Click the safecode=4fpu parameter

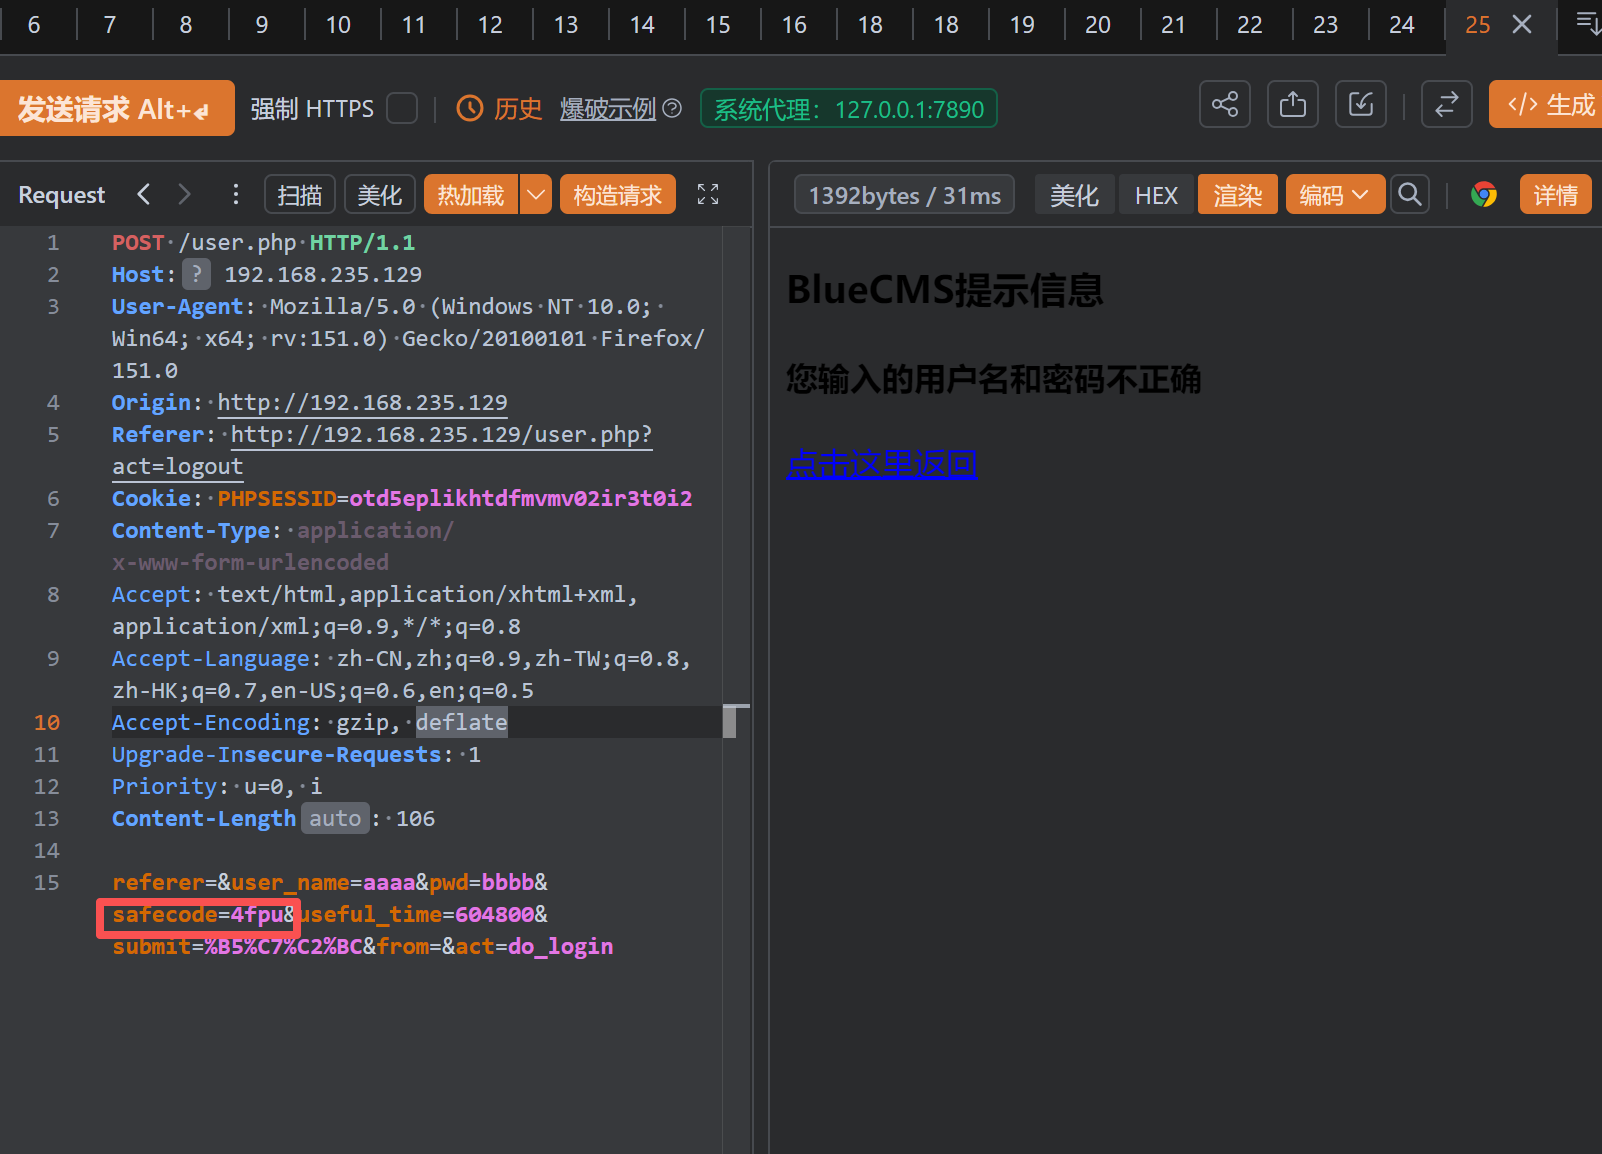point(198,914)
